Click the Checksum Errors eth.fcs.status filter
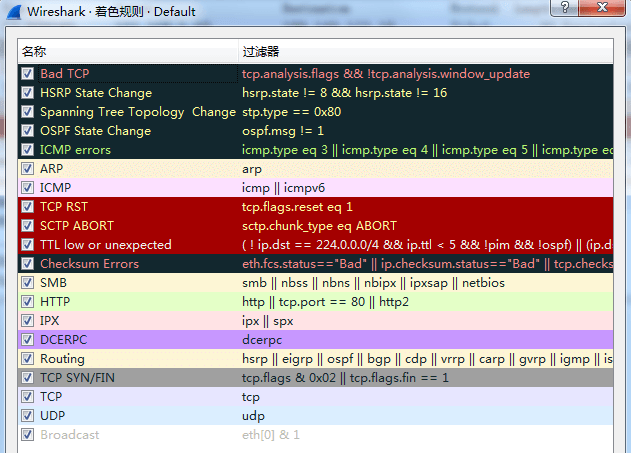 click(x=427, y=264)
